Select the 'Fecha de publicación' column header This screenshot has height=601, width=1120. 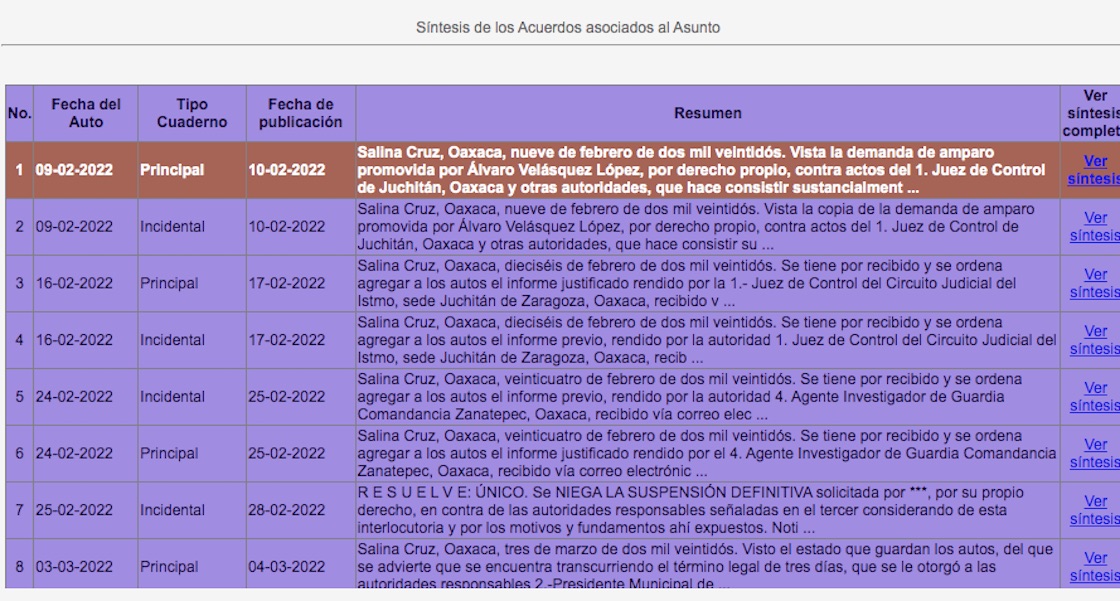tap(300, 113)
